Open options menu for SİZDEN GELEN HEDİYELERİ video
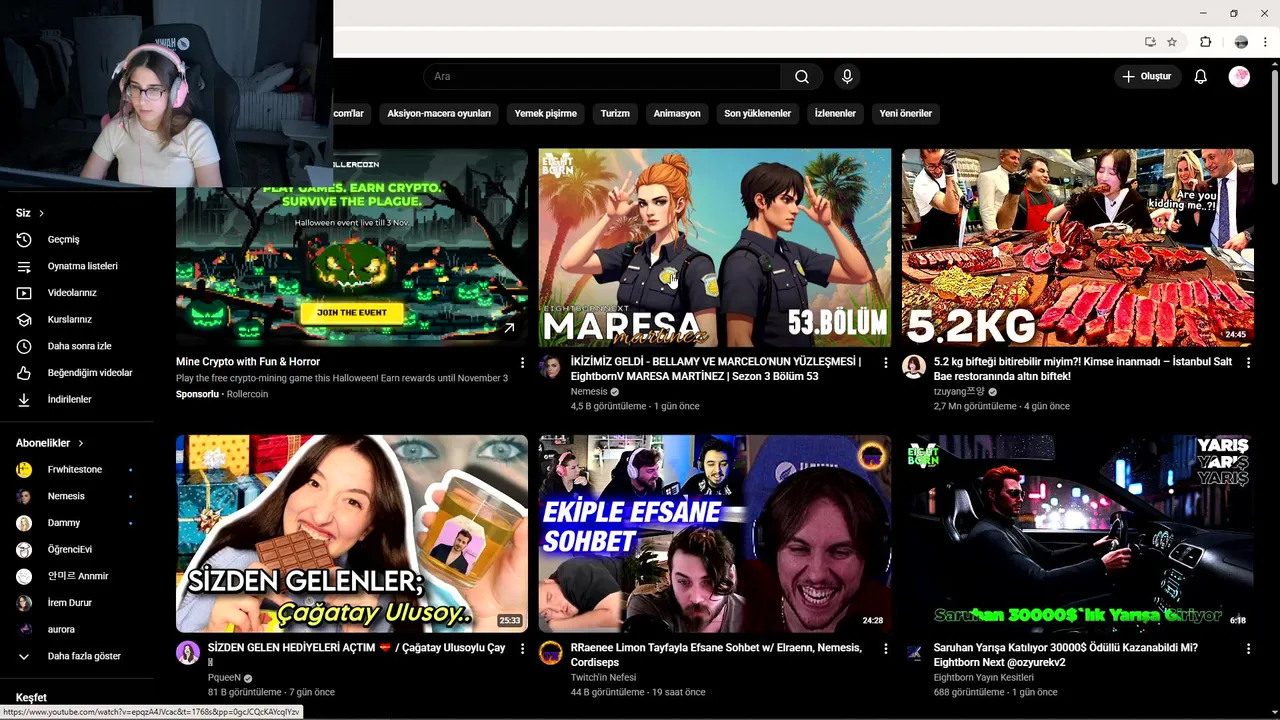The image size is (1280, 720). (522, 649)
